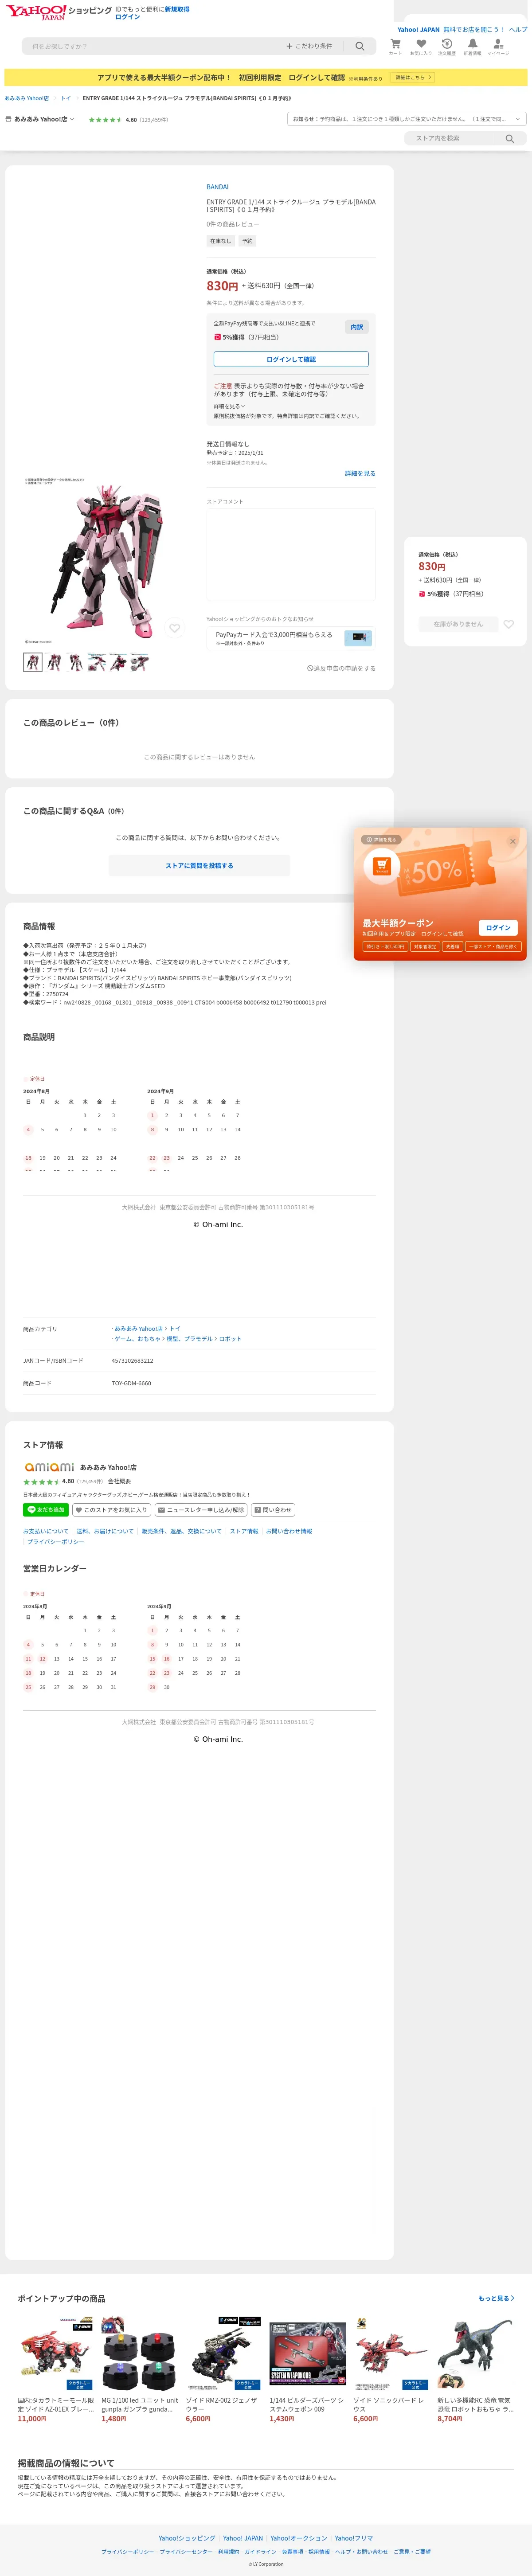Click the 内訳 breakdown button
This screenshot has width=532, height=2576.
click(357, 327)
